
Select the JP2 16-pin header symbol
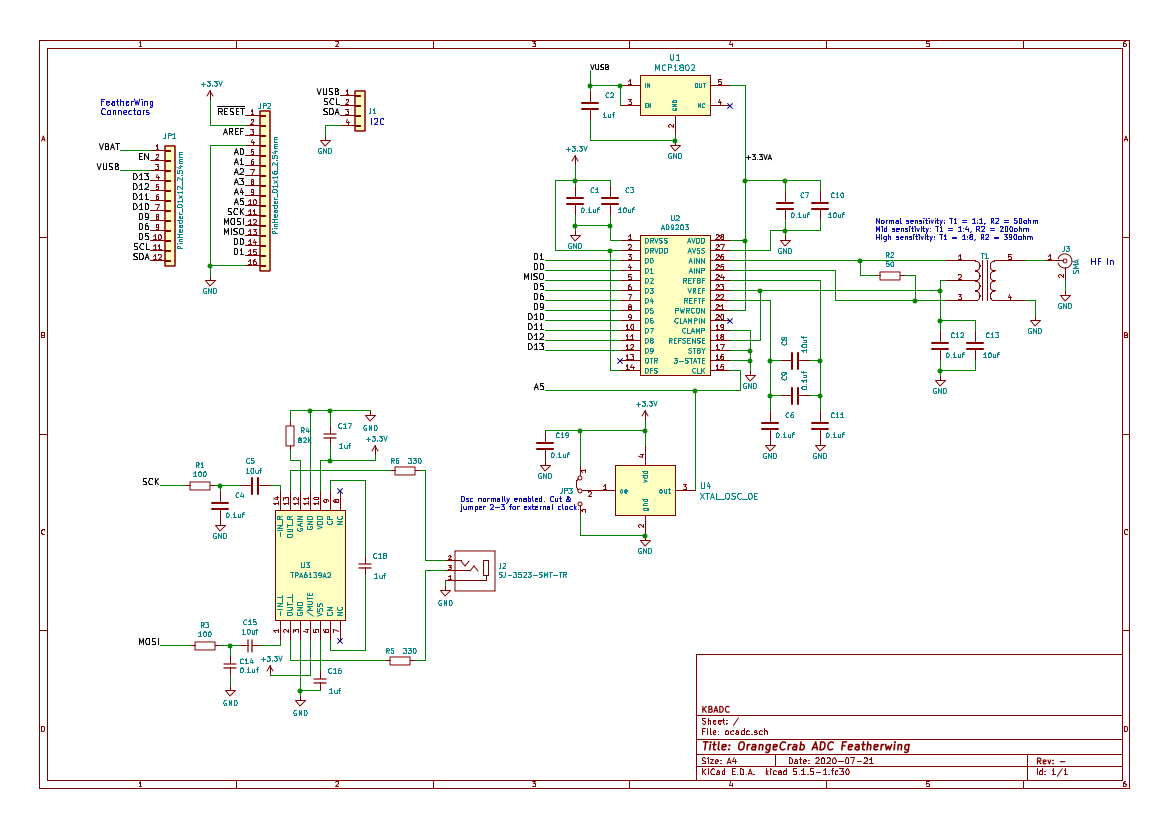click(x=265, y=191)
